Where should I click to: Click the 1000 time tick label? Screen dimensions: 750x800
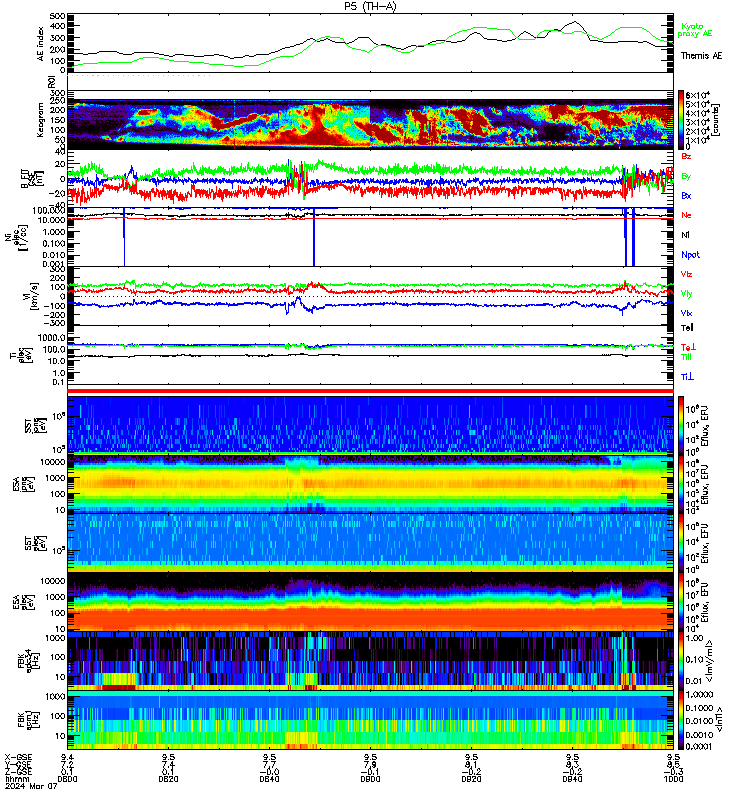pyautogui.click(x=673, y=779)
